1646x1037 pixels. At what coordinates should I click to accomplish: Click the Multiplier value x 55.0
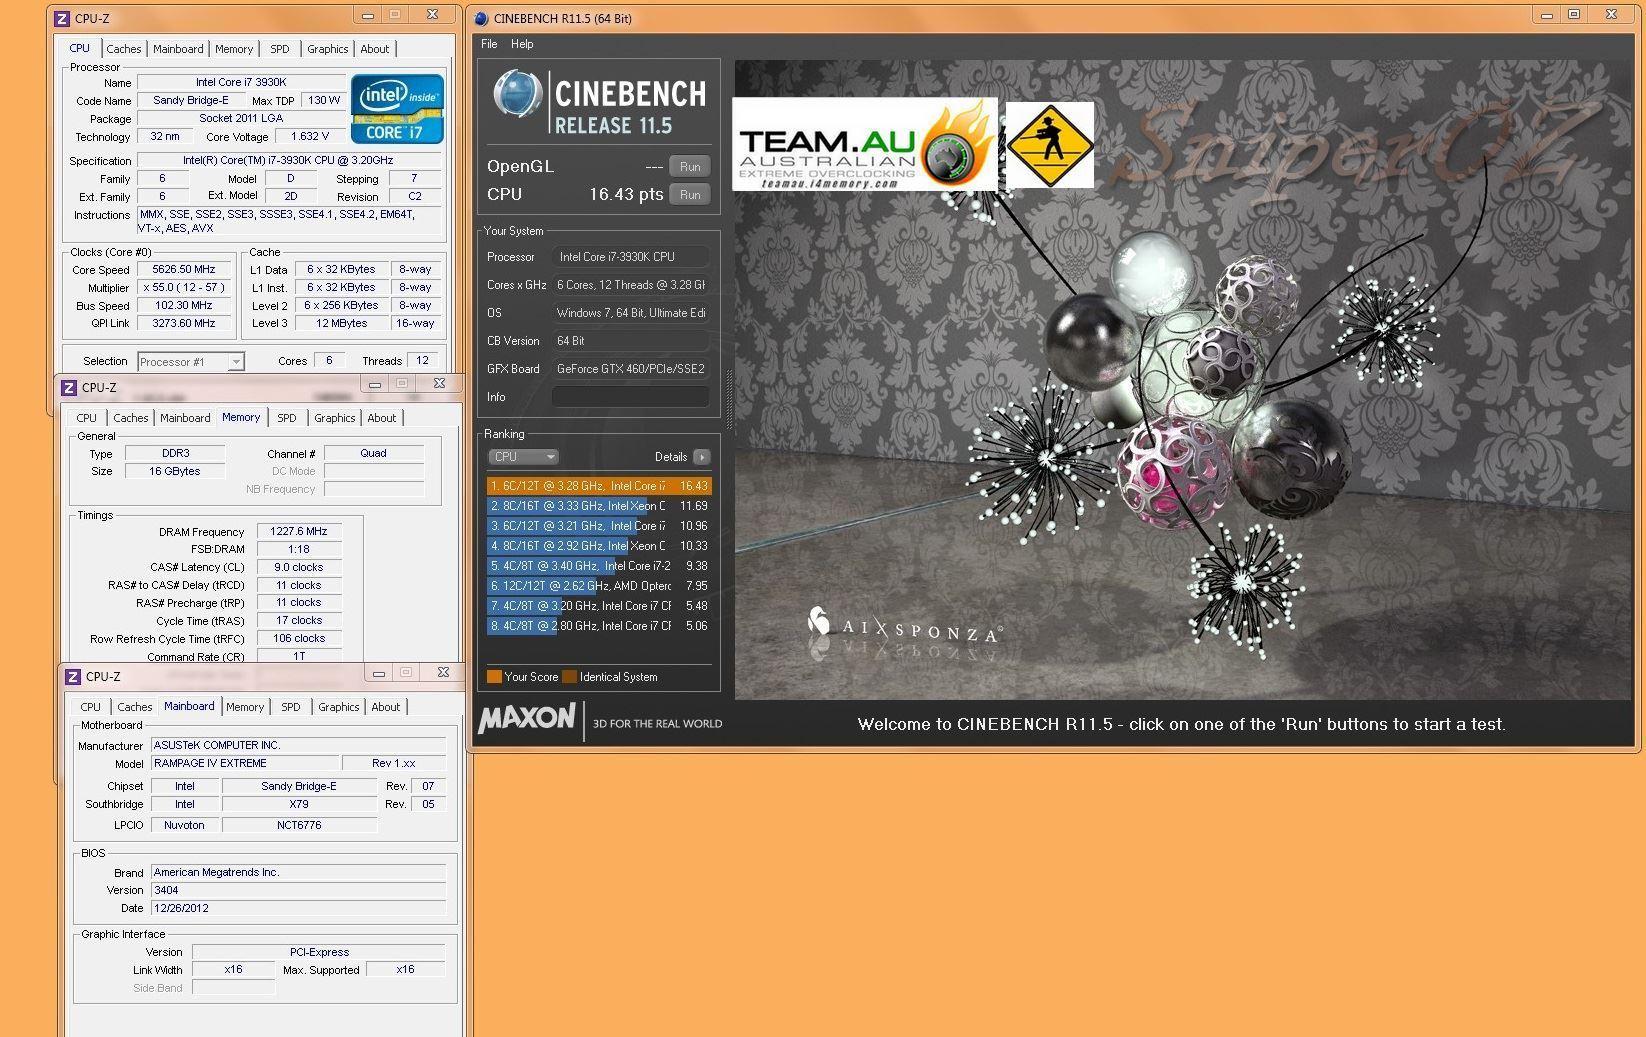(184, 288)
